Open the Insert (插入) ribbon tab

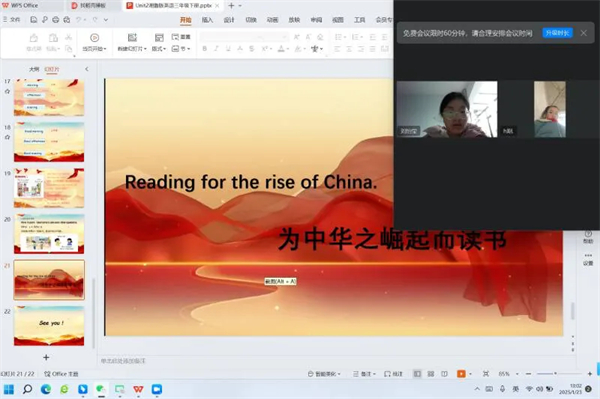click(x=207, y=20)
